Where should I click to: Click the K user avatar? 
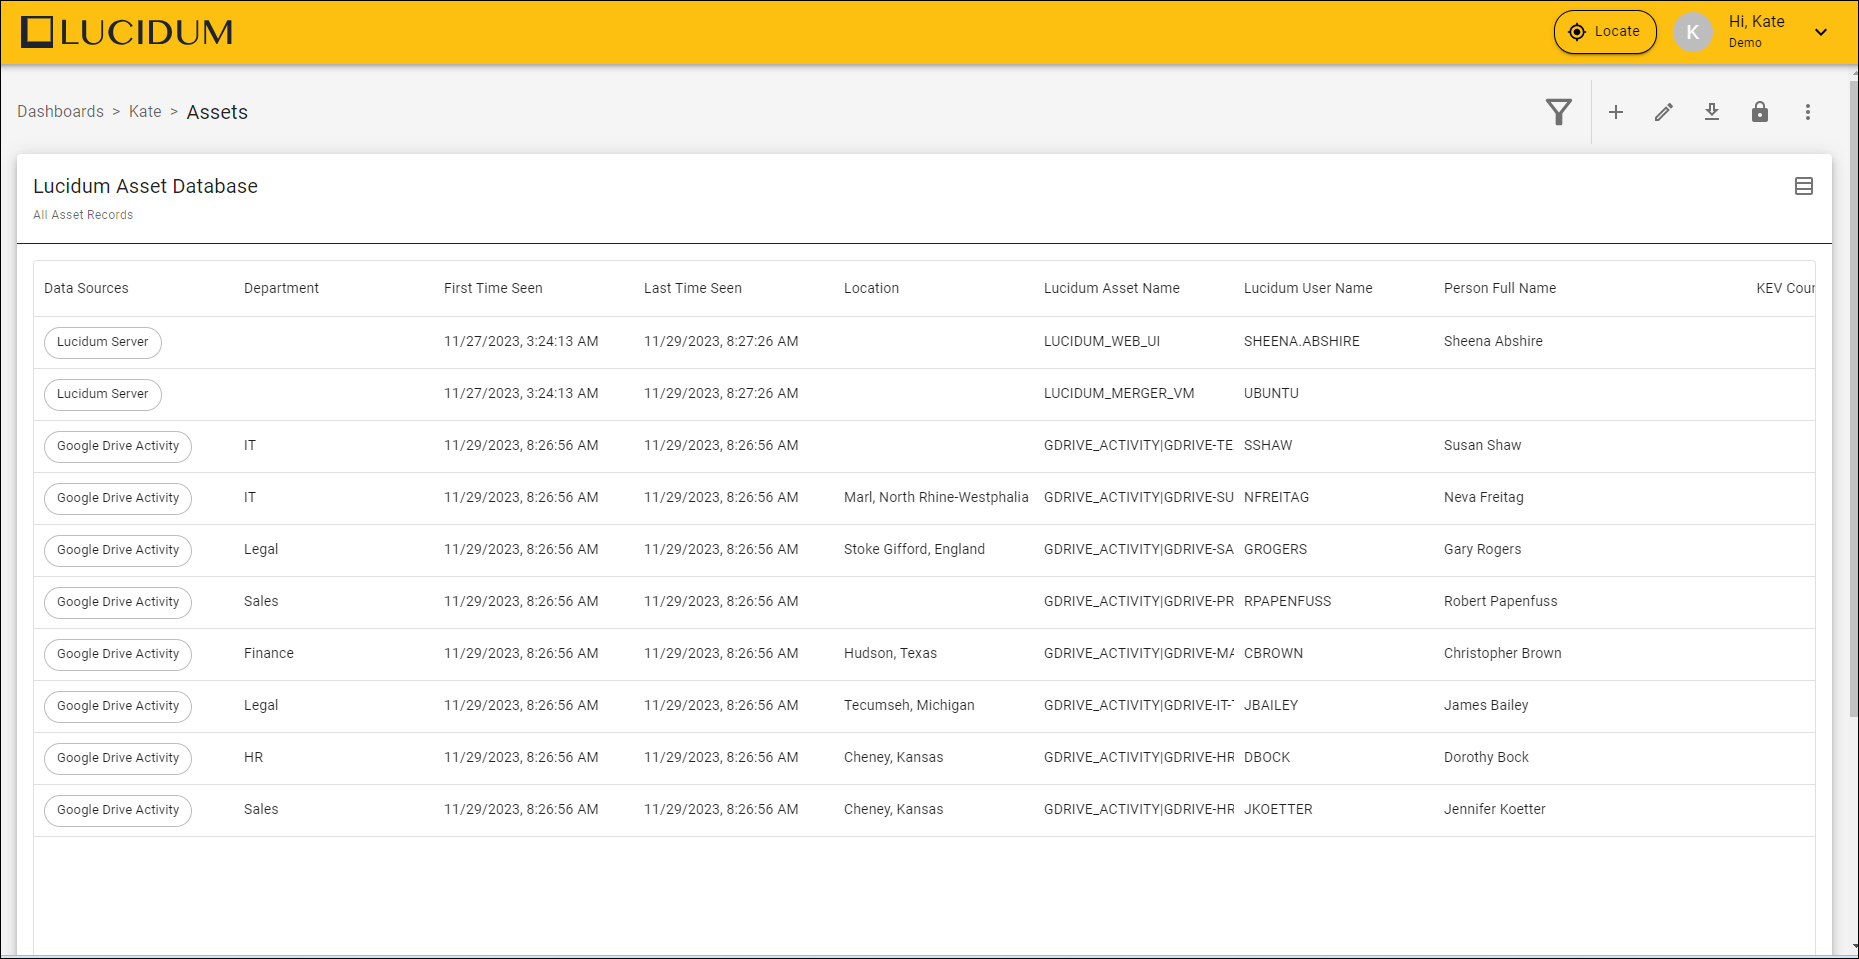[x=1693, y=32]
